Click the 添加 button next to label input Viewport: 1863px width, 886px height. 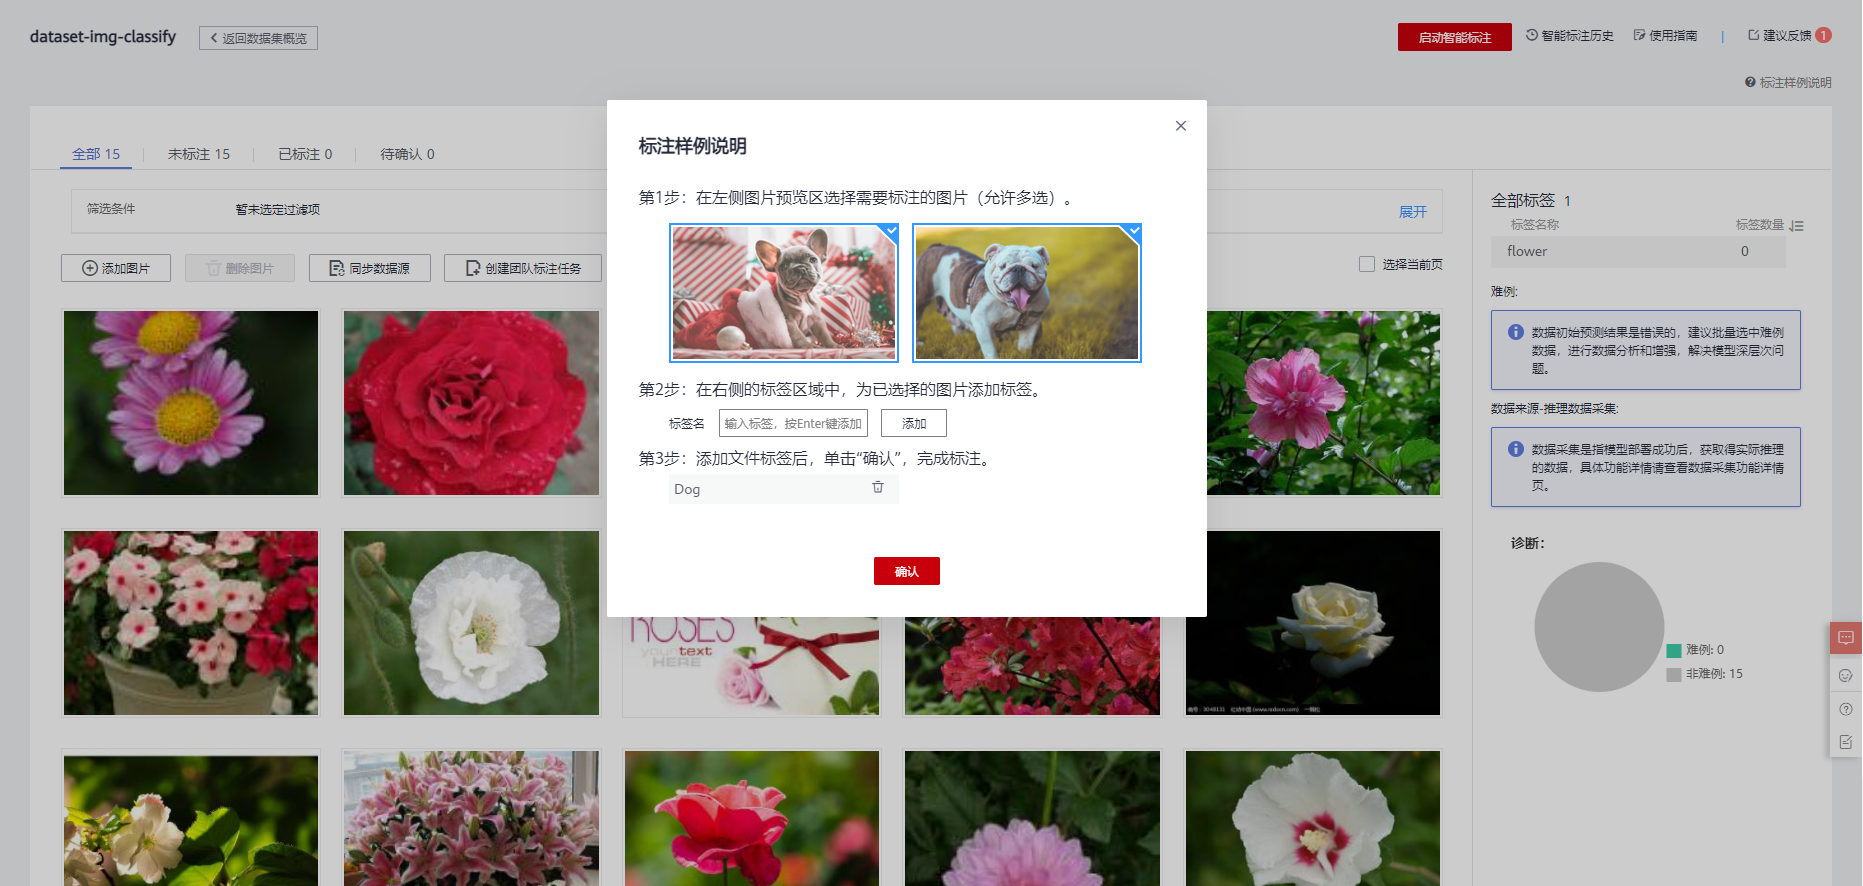(914, 423)
